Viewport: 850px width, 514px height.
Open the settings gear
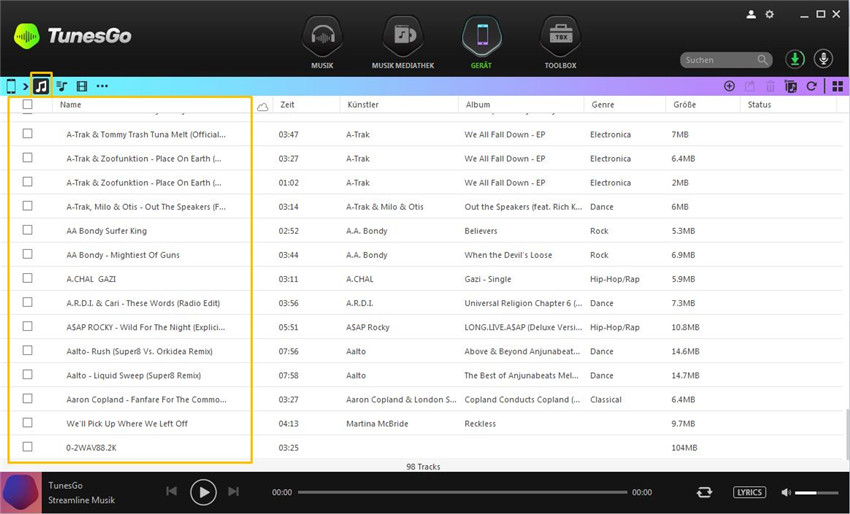pyautogui.click(x=769, y=15)
